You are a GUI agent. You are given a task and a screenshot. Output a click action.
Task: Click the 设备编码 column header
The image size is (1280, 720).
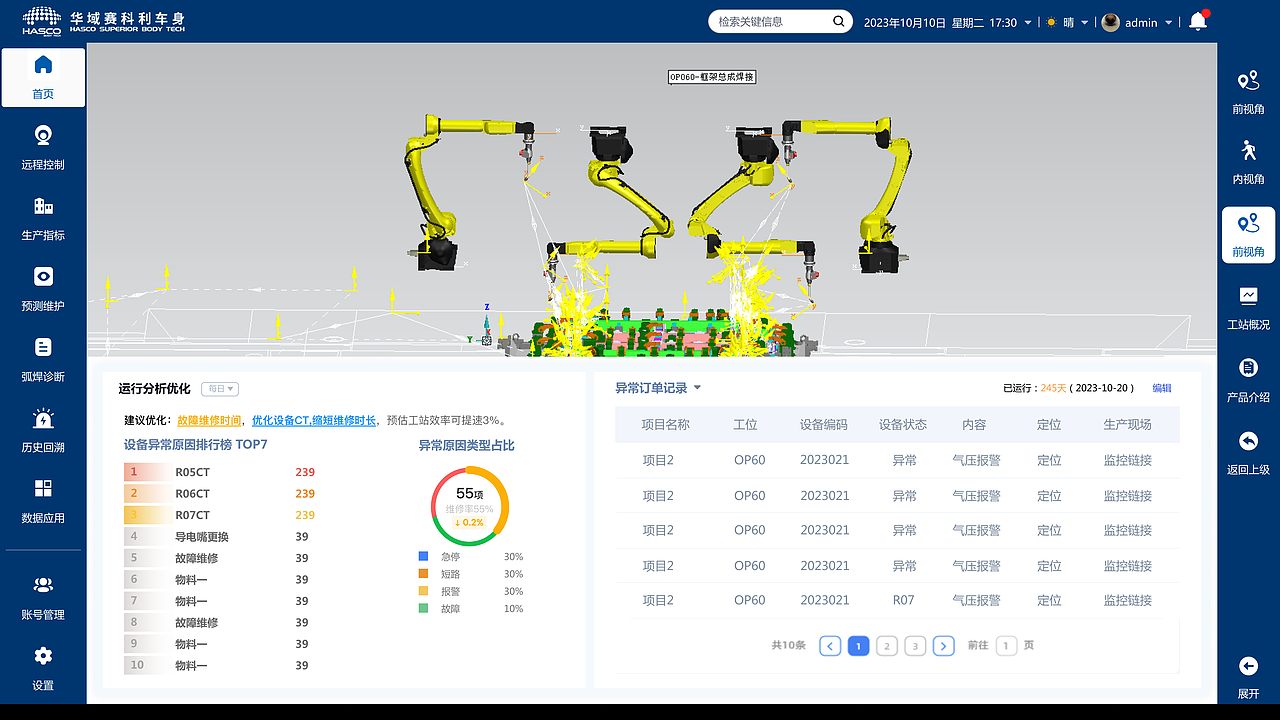coord(824,424)
